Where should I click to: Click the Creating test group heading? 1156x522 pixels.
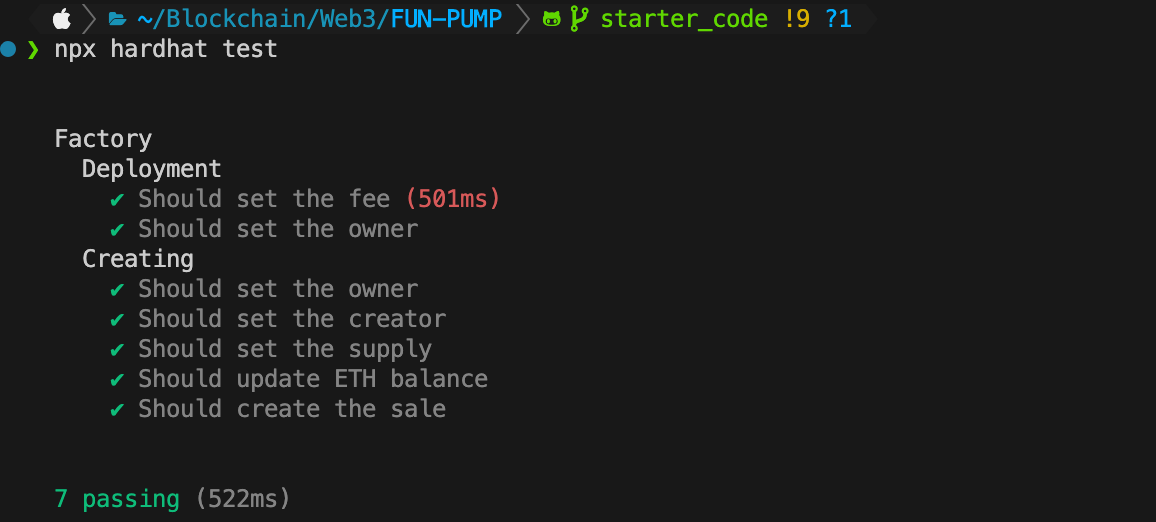pos(138,260)
